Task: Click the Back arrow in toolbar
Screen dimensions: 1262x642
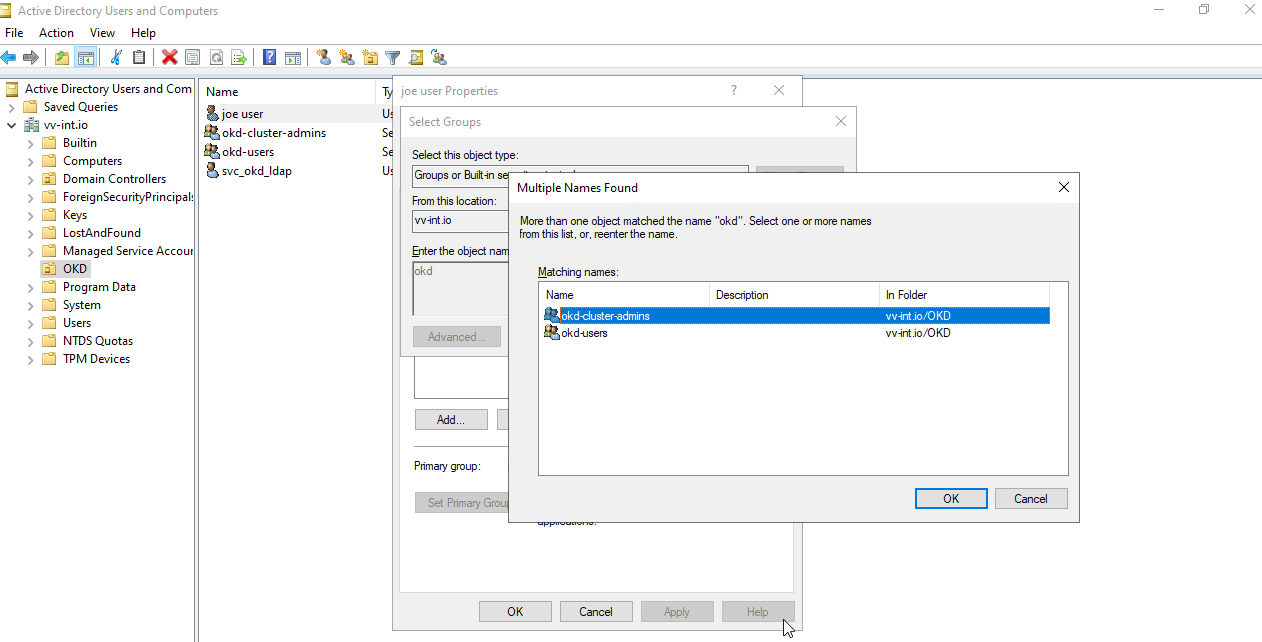Action: (9, 57)
